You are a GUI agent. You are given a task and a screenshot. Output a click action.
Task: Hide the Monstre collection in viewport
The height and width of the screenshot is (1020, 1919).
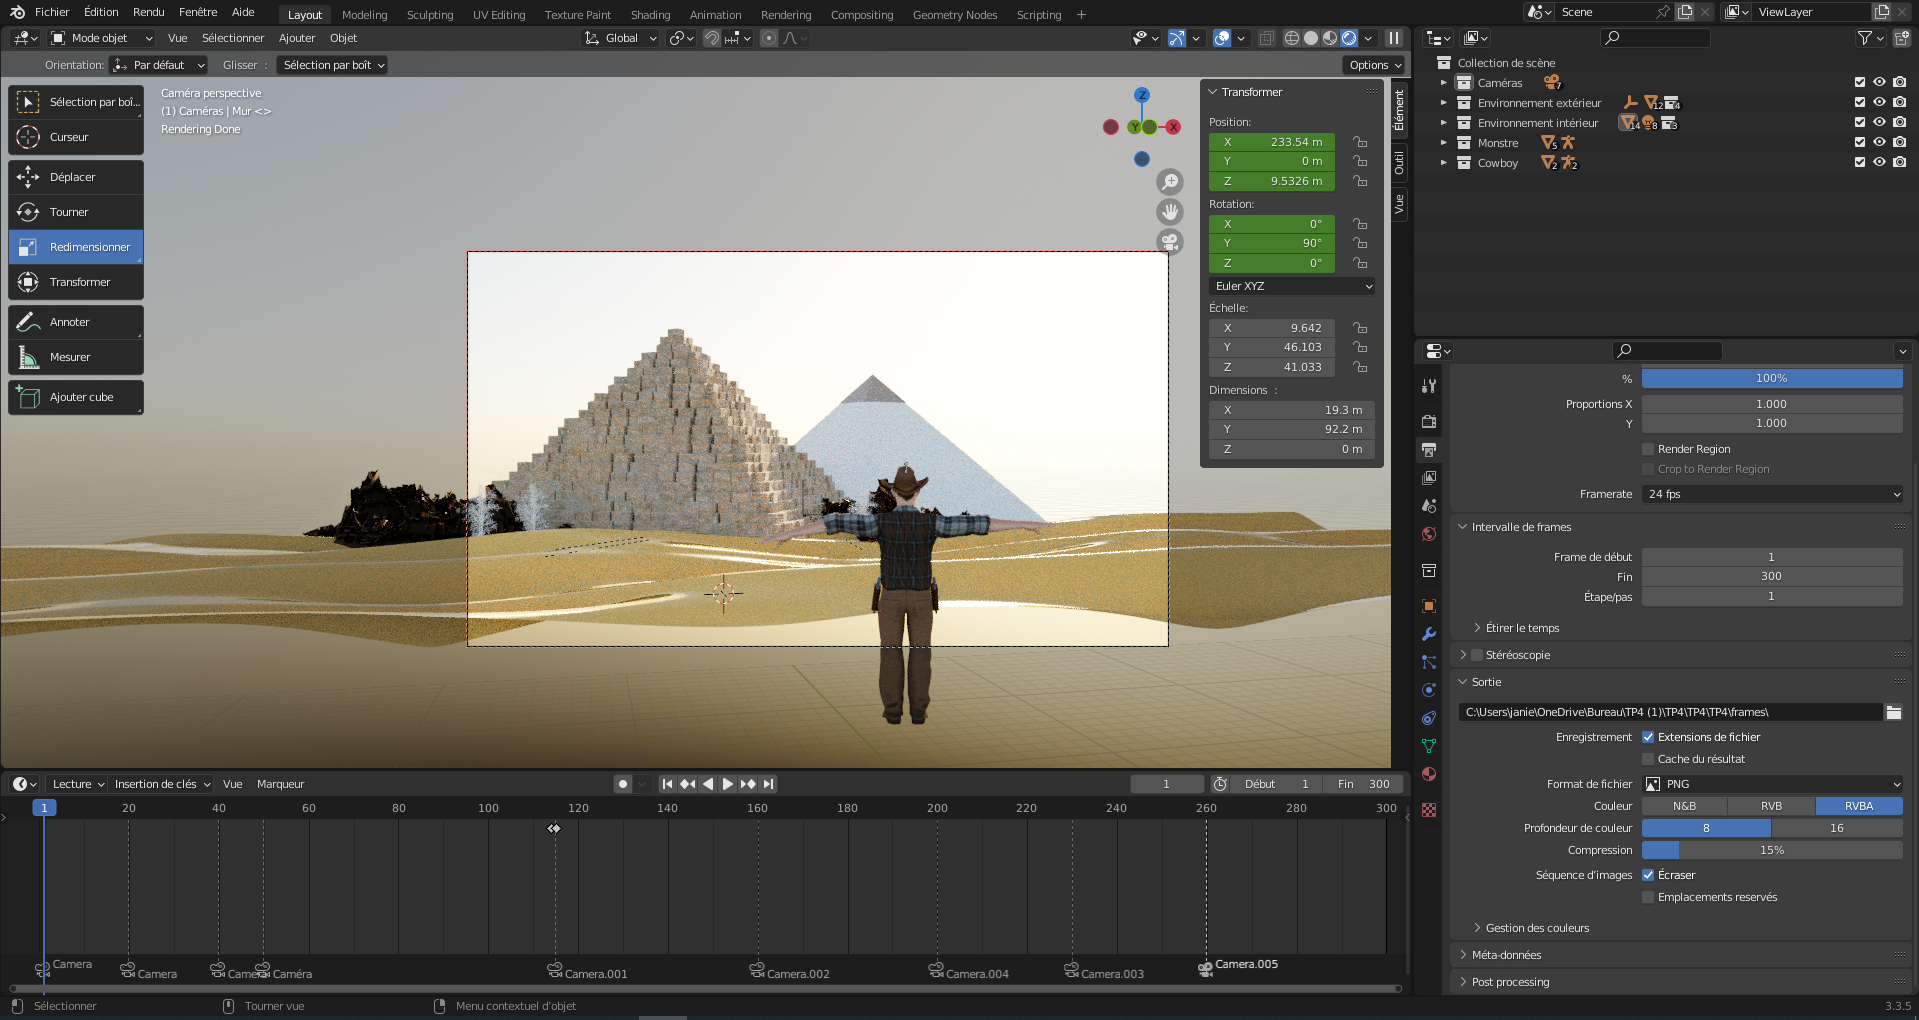tap(1879, 143)
